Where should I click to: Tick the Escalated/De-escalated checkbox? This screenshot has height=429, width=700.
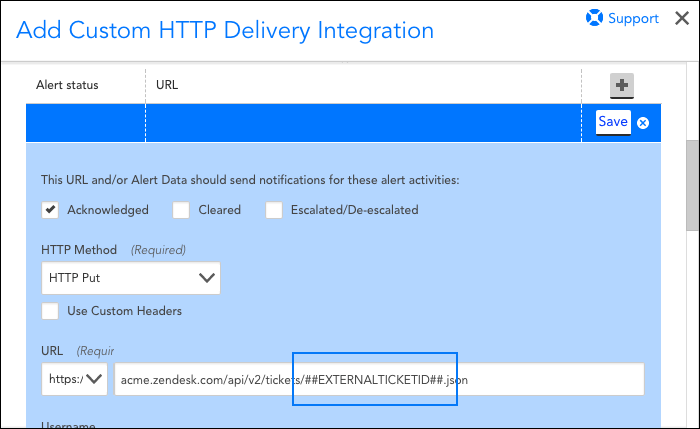tap(274, 209)
